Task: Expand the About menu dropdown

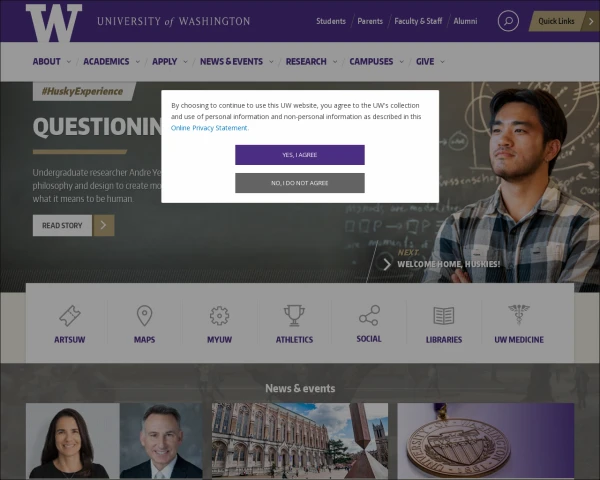Action: click(x=69, y=62)
